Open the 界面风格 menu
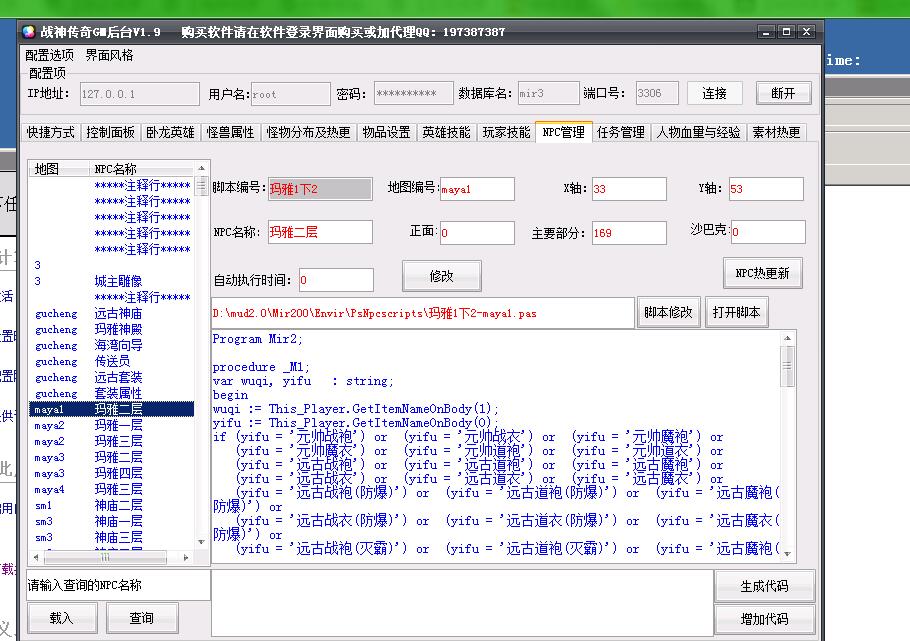Image resolution: width=910 pixels, height=641 pixels. point(109,55)
